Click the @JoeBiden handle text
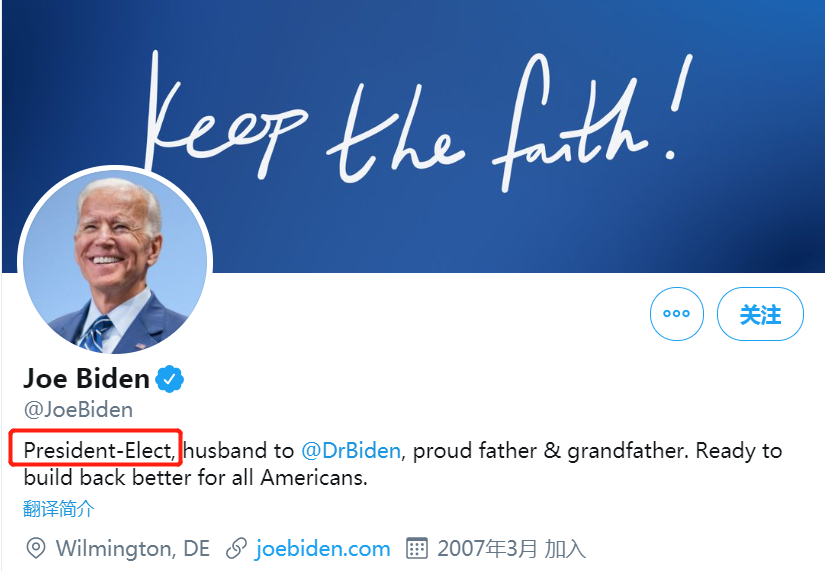The height and width of the screenshot is (571, 825). (x=78, y=410)
